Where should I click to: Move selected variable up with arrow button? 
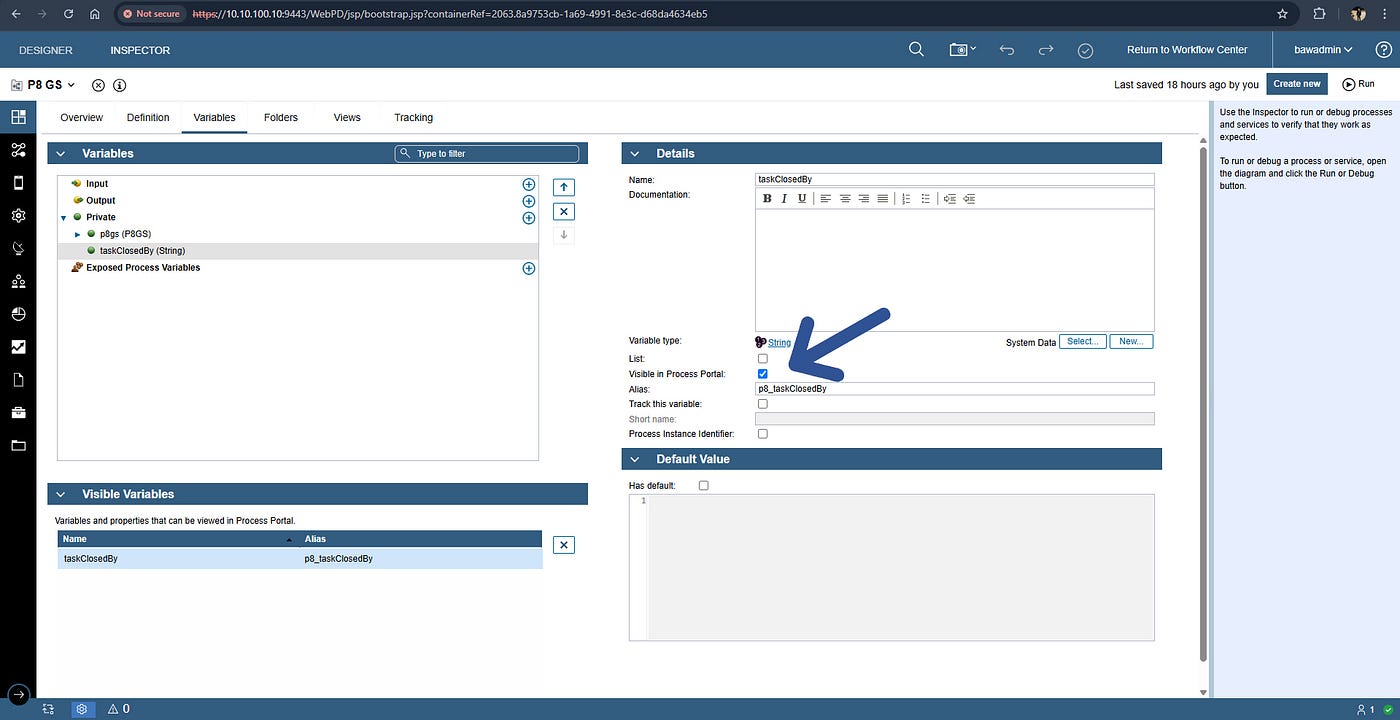[x=564, y=187]
